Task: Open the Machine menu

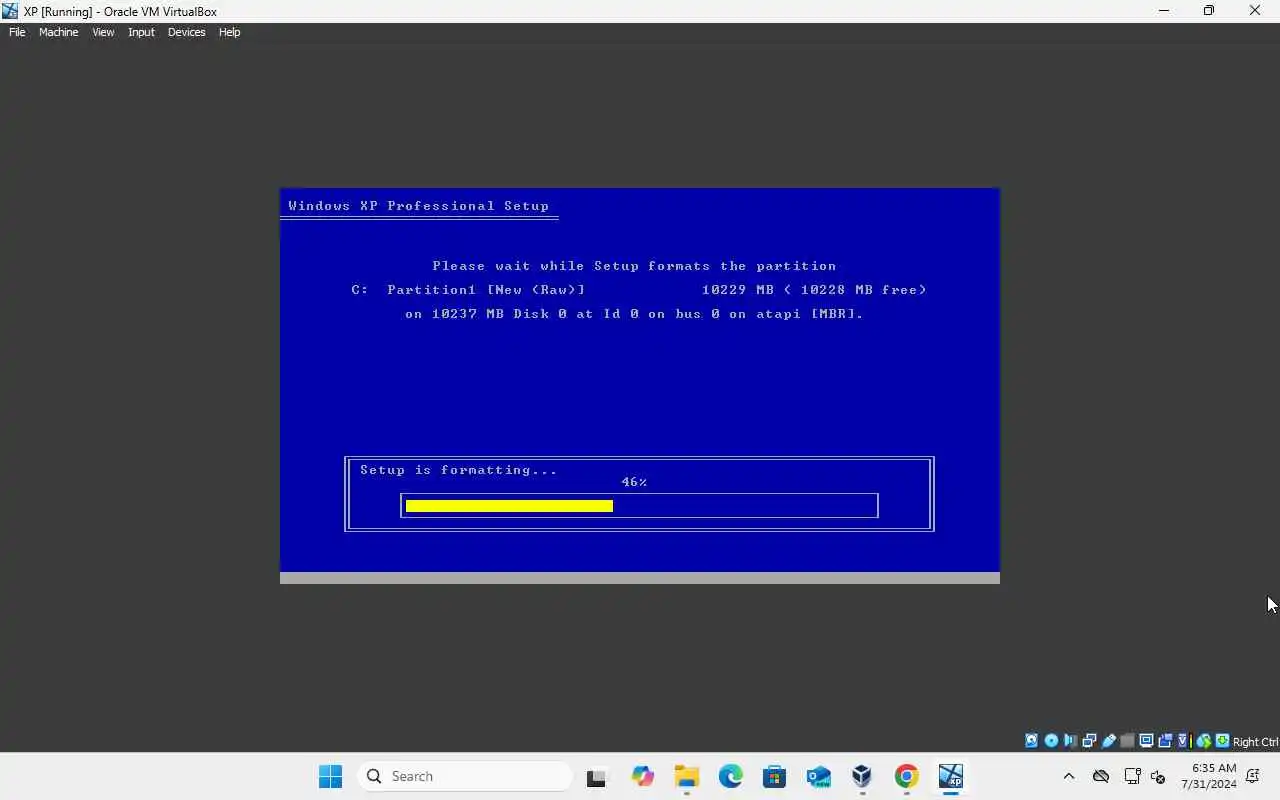Action: tap(58, 32)
